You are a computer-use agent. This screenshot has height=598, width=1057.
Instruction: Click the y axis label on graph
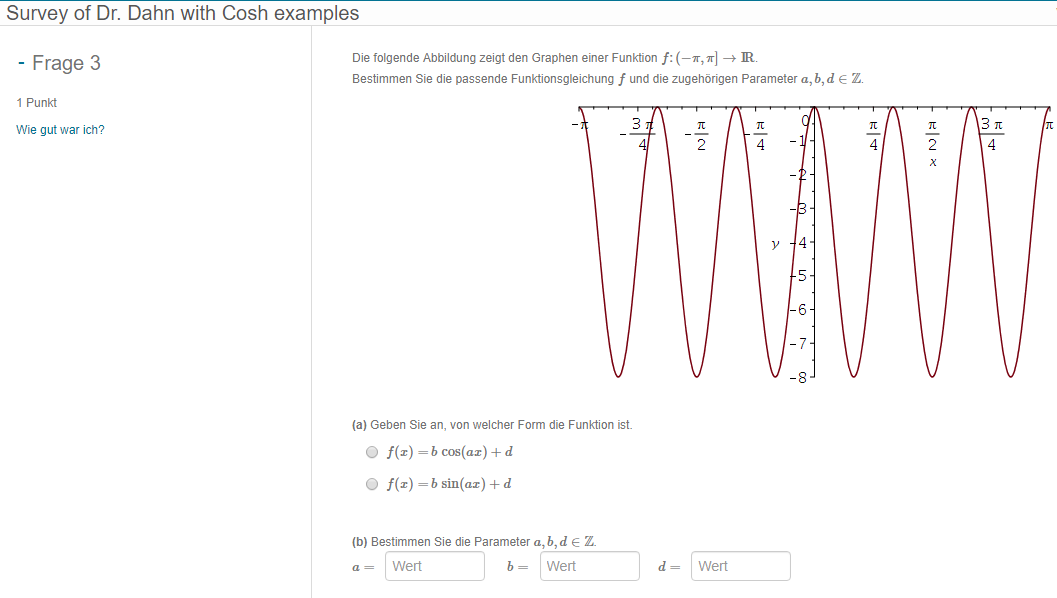pyautogui.click(x=775, y=242)
